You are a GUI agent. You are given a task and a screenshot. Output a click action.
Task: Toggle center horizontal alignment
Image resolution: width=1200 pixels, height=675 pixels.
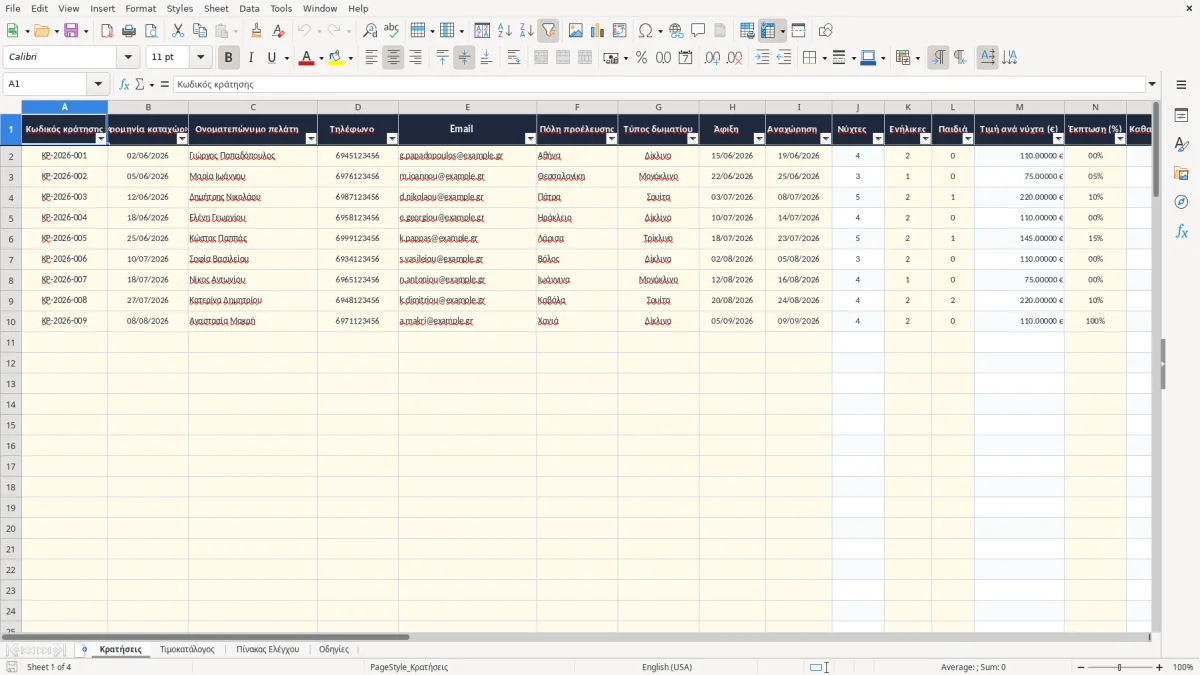click(x=393, y=58)
